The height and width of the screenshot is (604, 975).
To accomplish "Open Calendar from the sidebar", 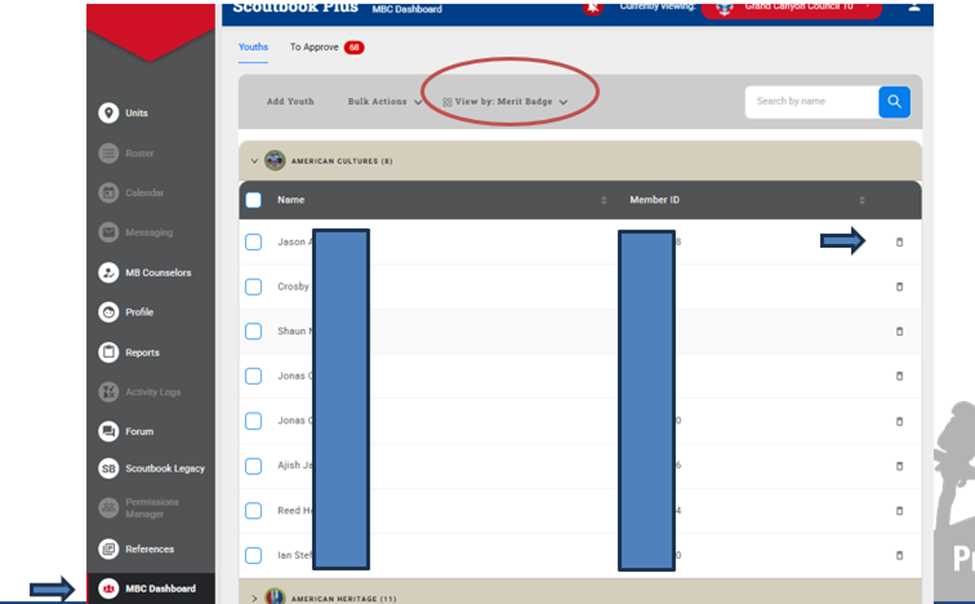I will point(131,193).
